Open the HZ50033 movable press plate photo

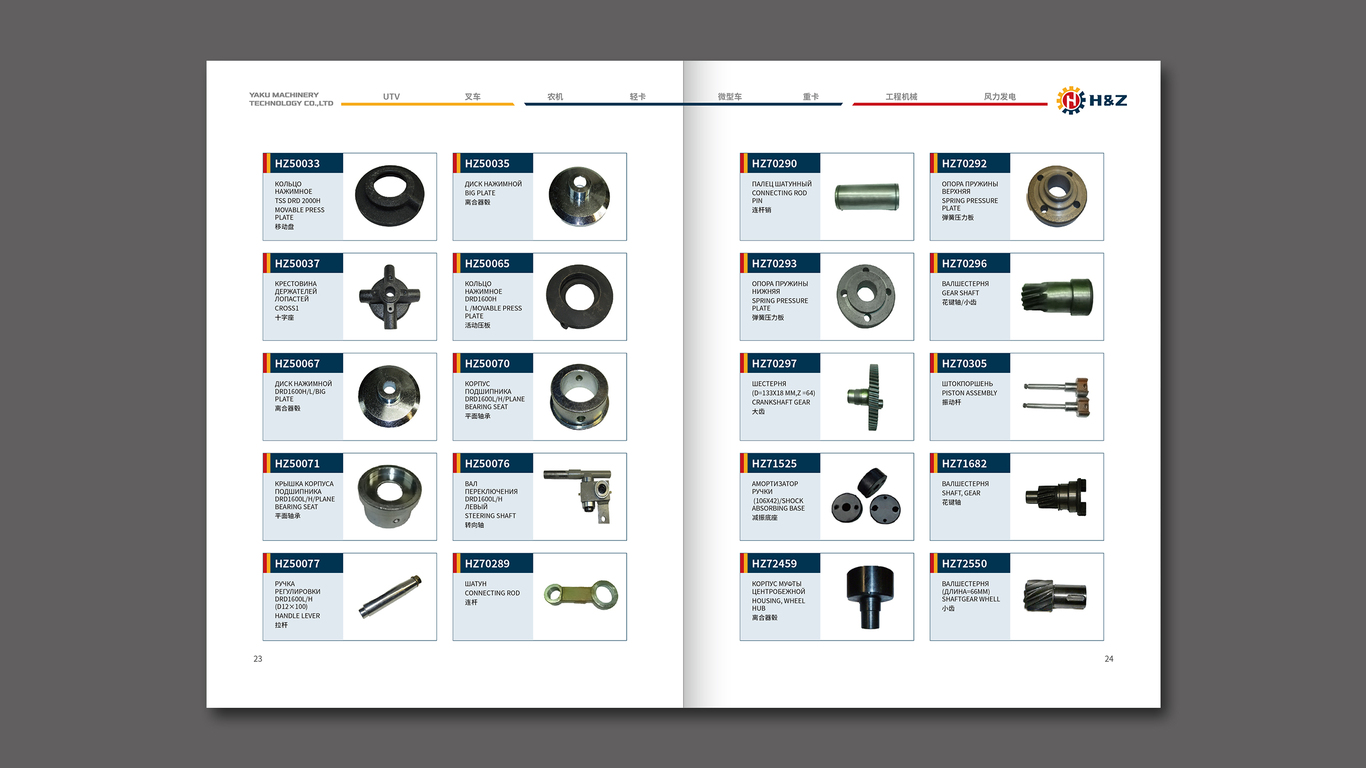pyautogui.click(x=390, y=196)
